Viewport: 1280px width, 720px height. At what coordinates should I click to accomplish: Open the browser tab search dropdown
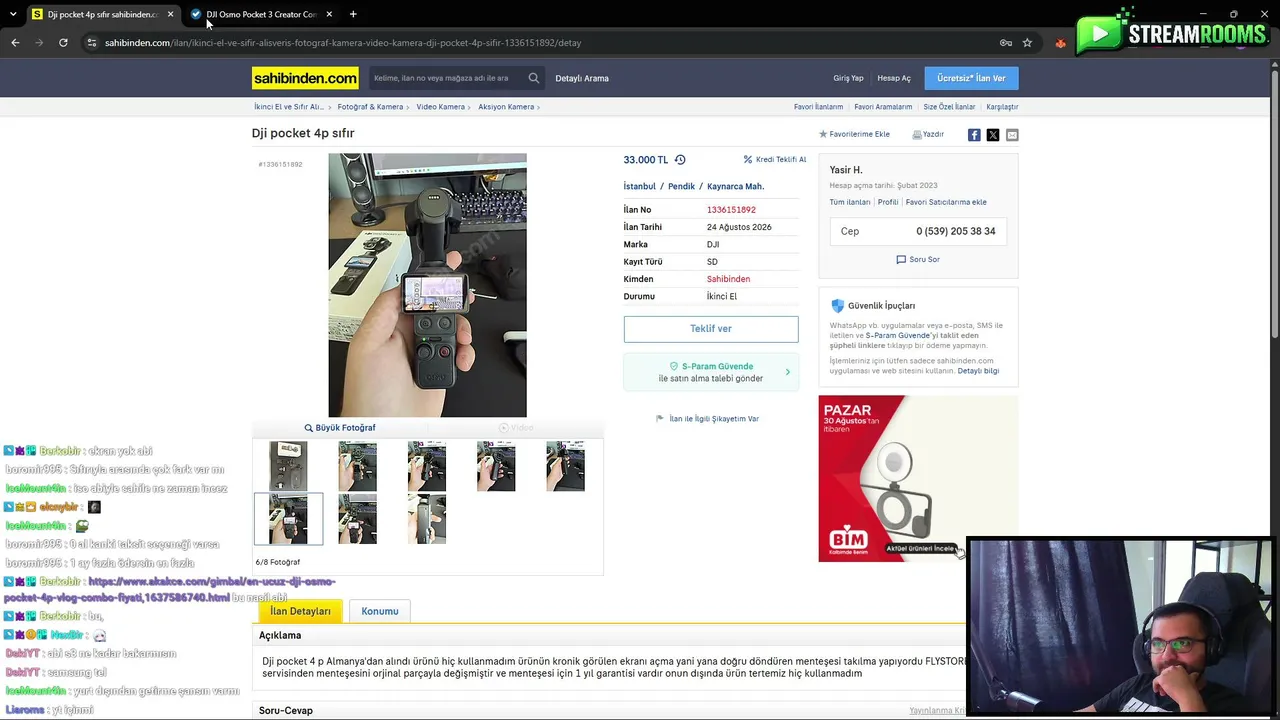coord(14,14)
